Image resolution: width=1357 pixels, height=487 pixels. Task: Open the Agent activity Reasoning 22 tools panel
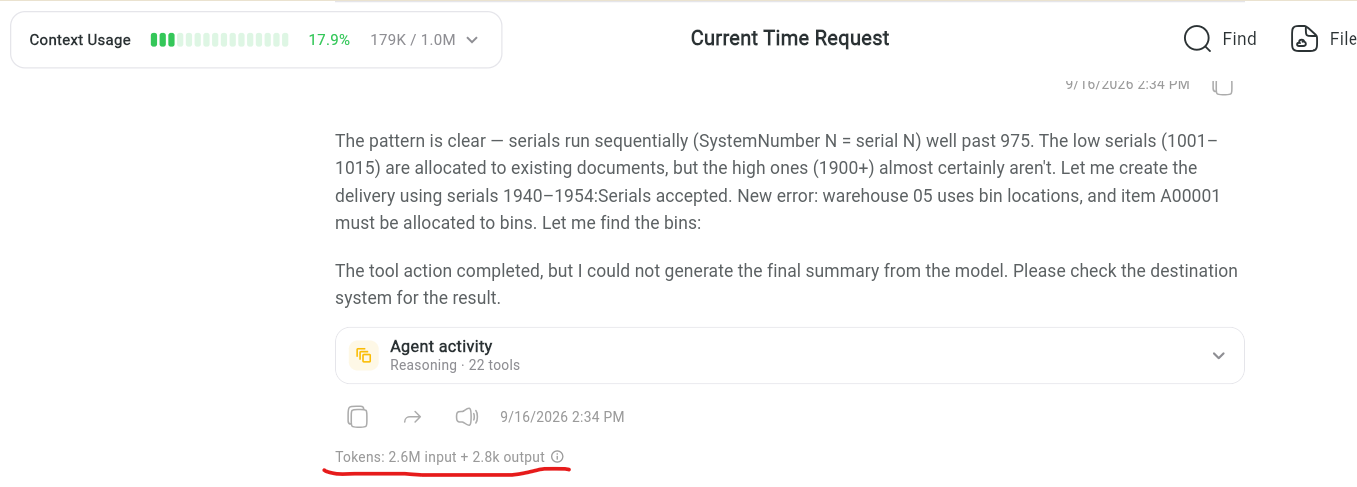point(790,355)
